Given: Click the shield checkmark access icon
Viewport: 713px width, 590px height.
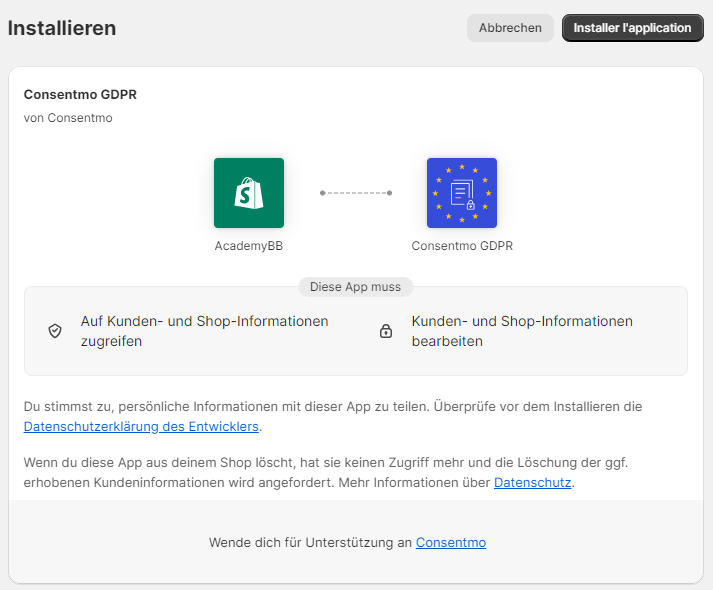Looking at the screenshot, I should [x=55, y=331].
